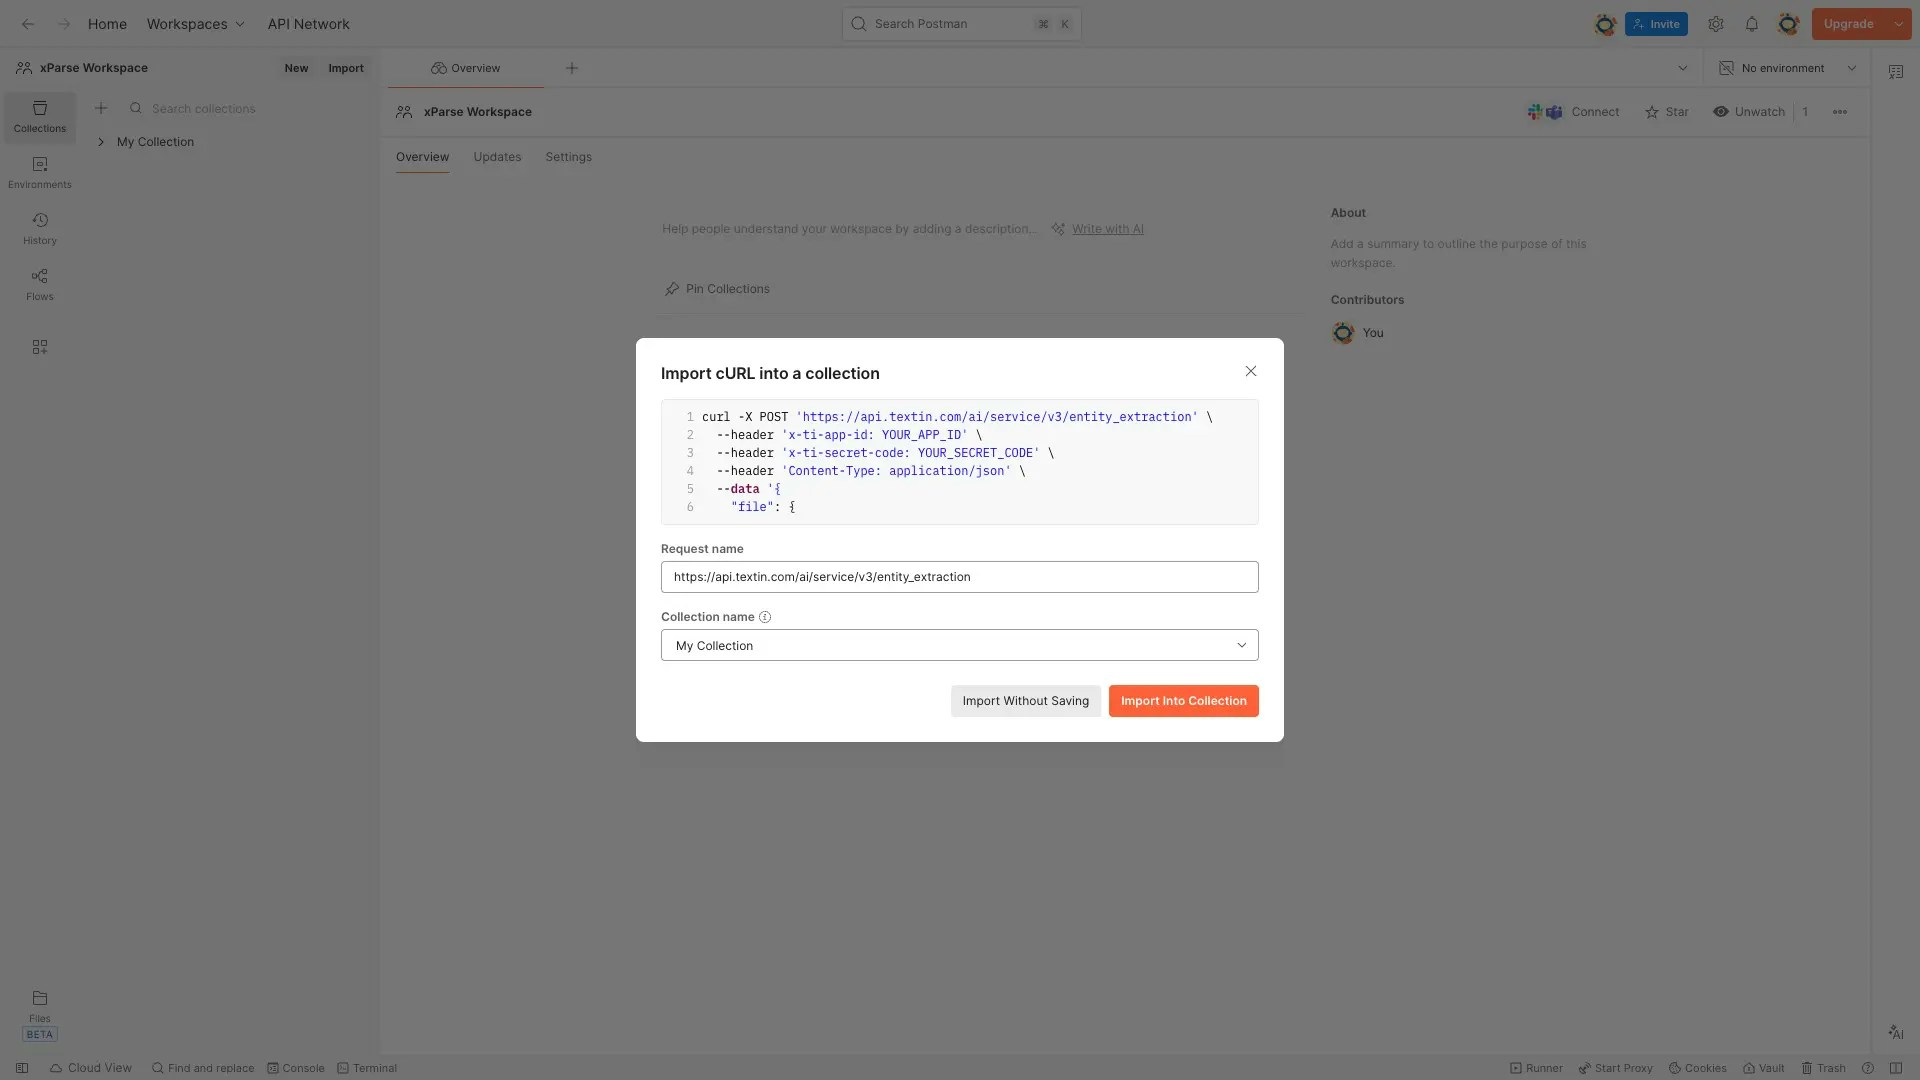Toggle the sidebar panel icon at bottom left
This screenshot has height=1080, width=1920.
22,1068
